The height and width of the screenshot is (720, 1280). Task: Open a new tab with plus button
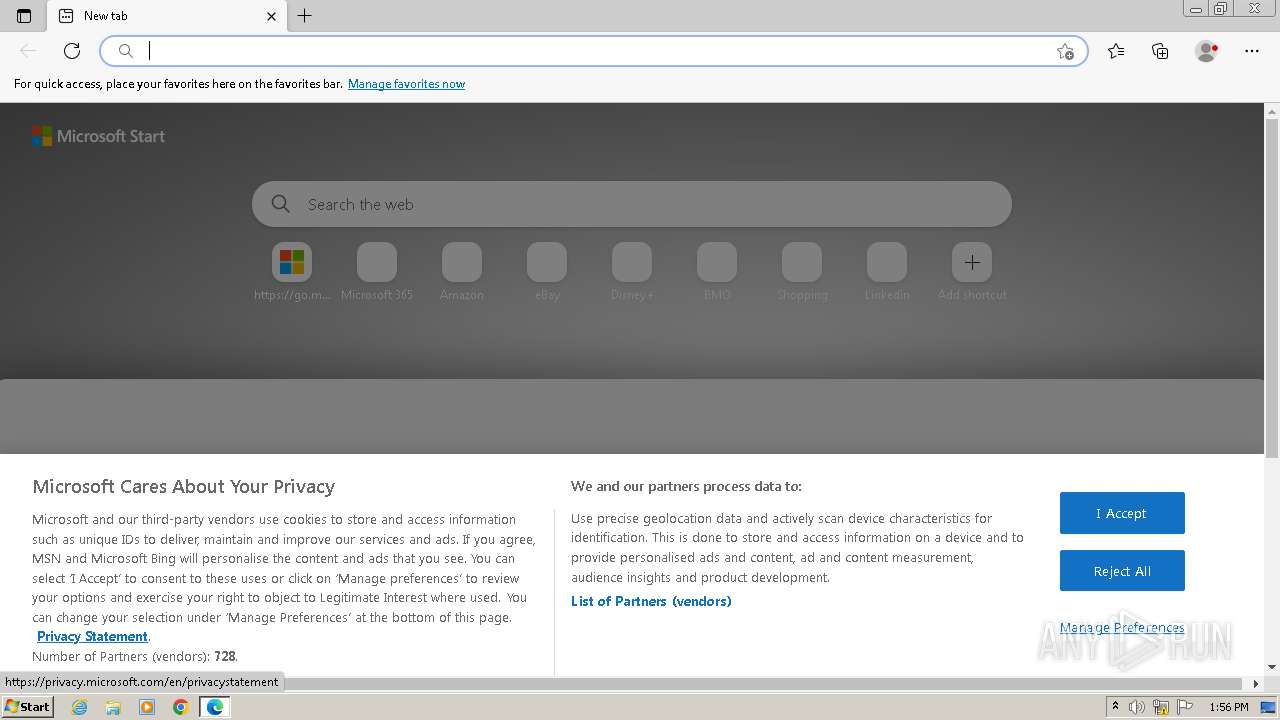tap(305, 16)
